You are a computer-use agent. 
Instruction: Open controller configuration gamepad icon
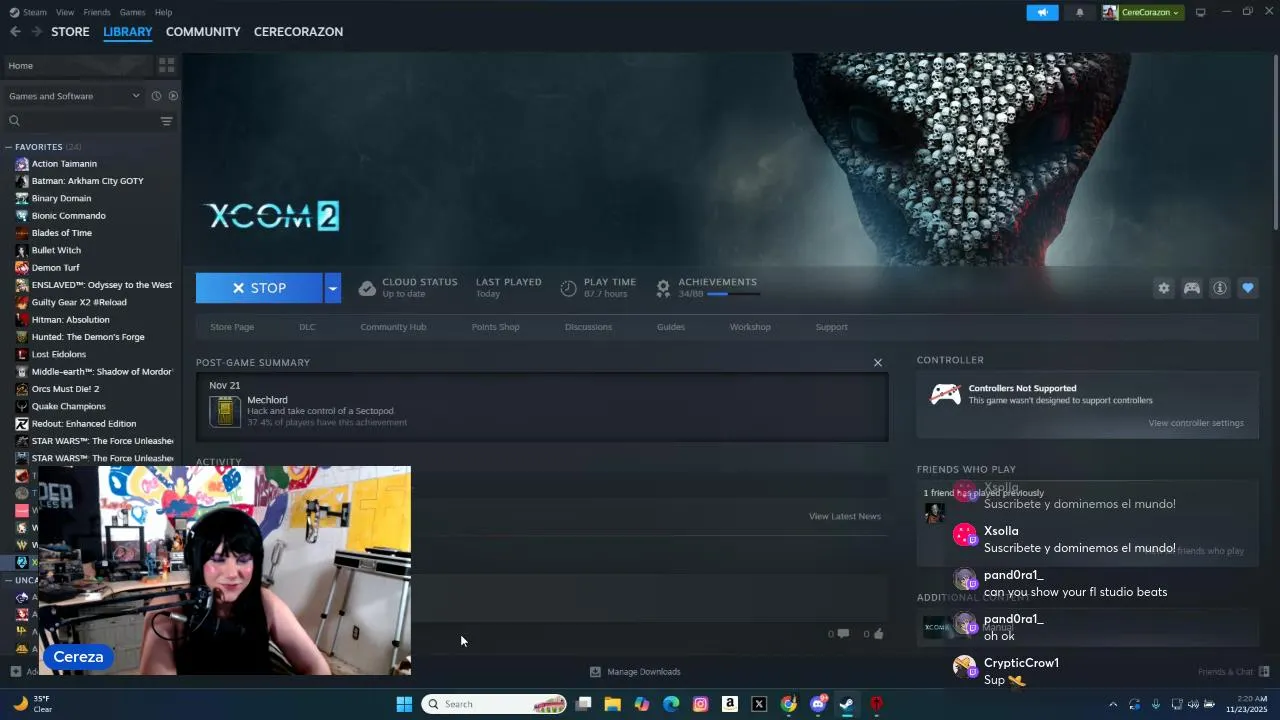1192,288
